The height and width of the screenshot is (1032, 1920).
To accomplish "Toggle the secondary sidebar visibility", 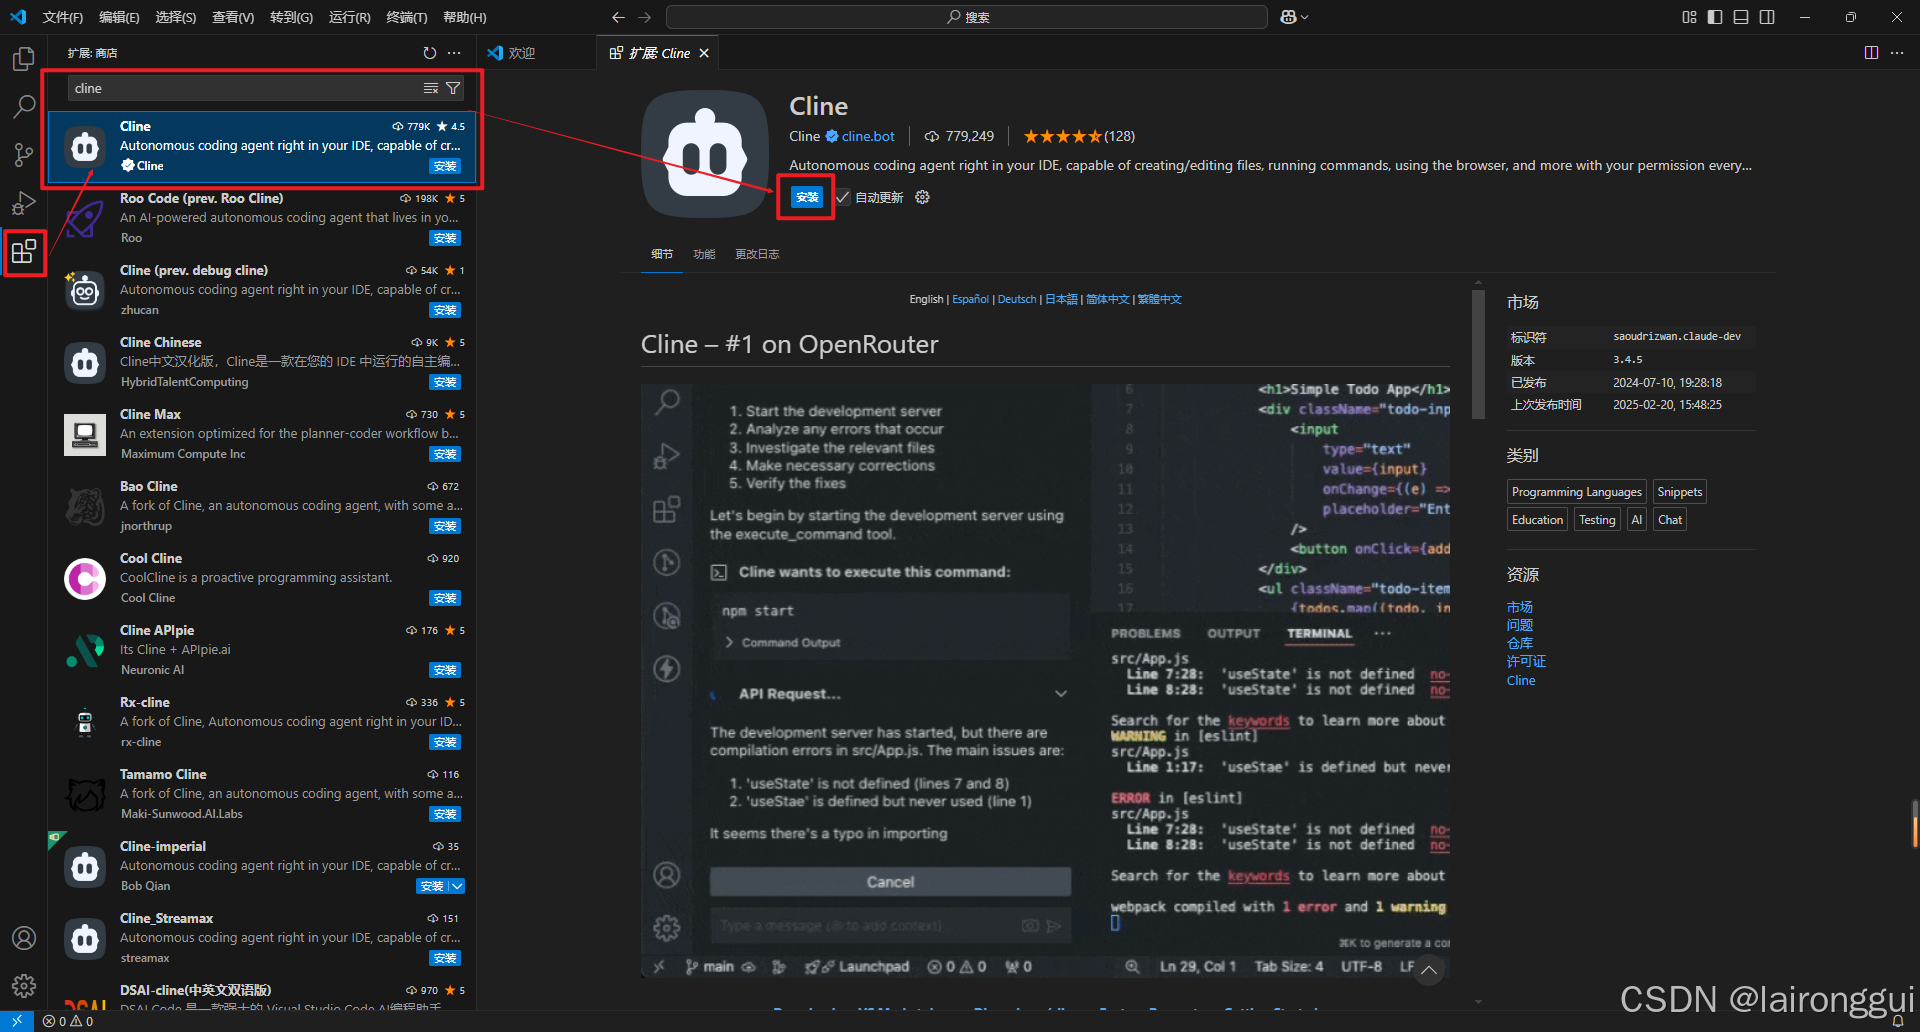I will pos(1767,17).
